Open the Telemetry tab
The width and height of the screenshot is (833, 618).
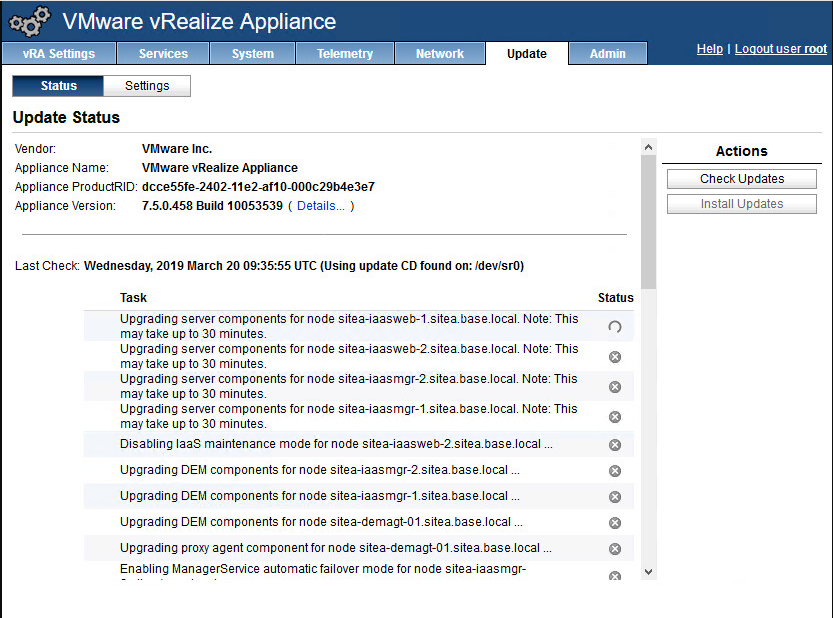(x=345, y=54)
